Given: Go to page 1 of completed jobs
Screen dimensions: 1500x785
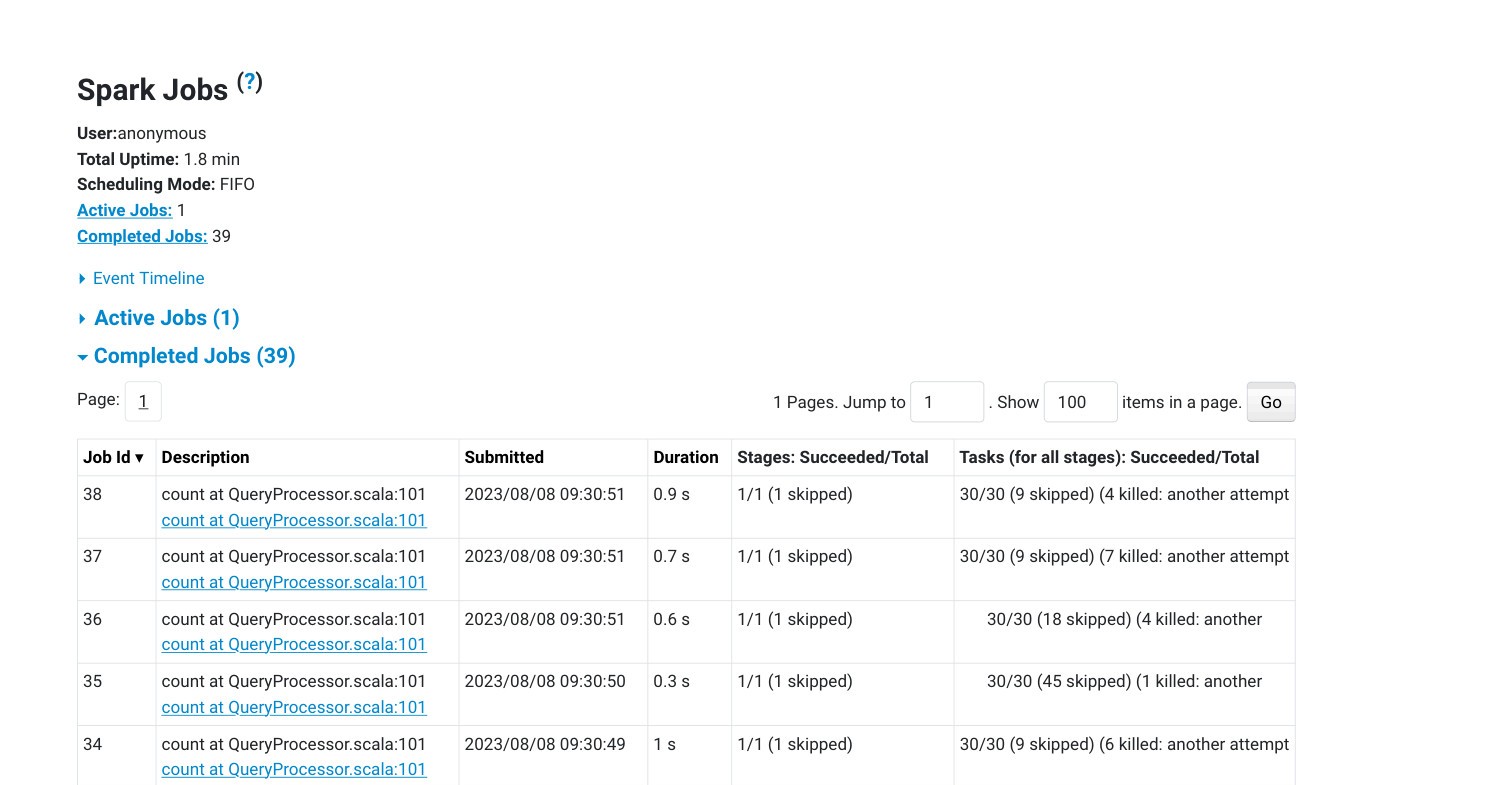Looking at the screenshot, I should coord(143,401).
